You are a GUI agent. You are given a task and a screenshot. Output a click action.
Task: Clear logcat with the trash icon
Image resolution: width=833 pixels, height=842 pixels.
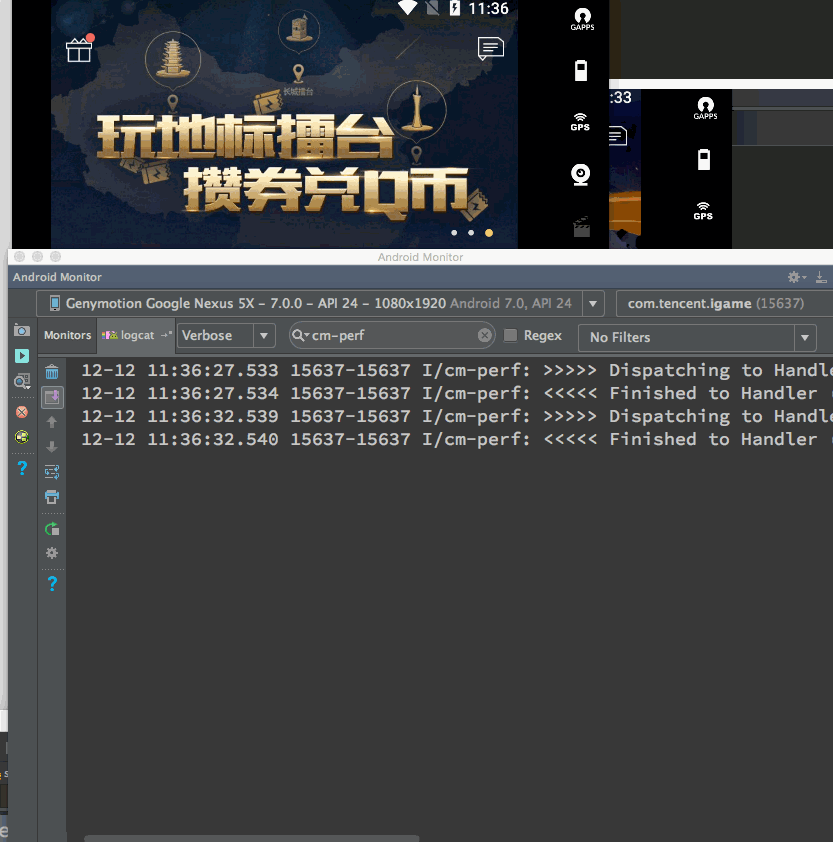click(52, 372)
